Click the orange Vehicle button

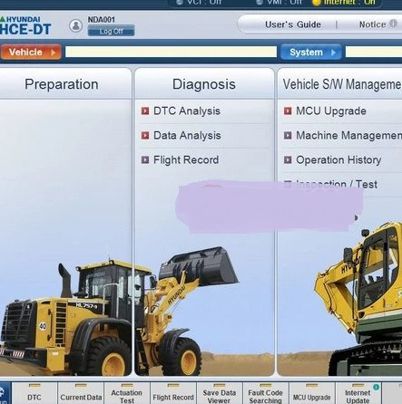tap(31, 52)
